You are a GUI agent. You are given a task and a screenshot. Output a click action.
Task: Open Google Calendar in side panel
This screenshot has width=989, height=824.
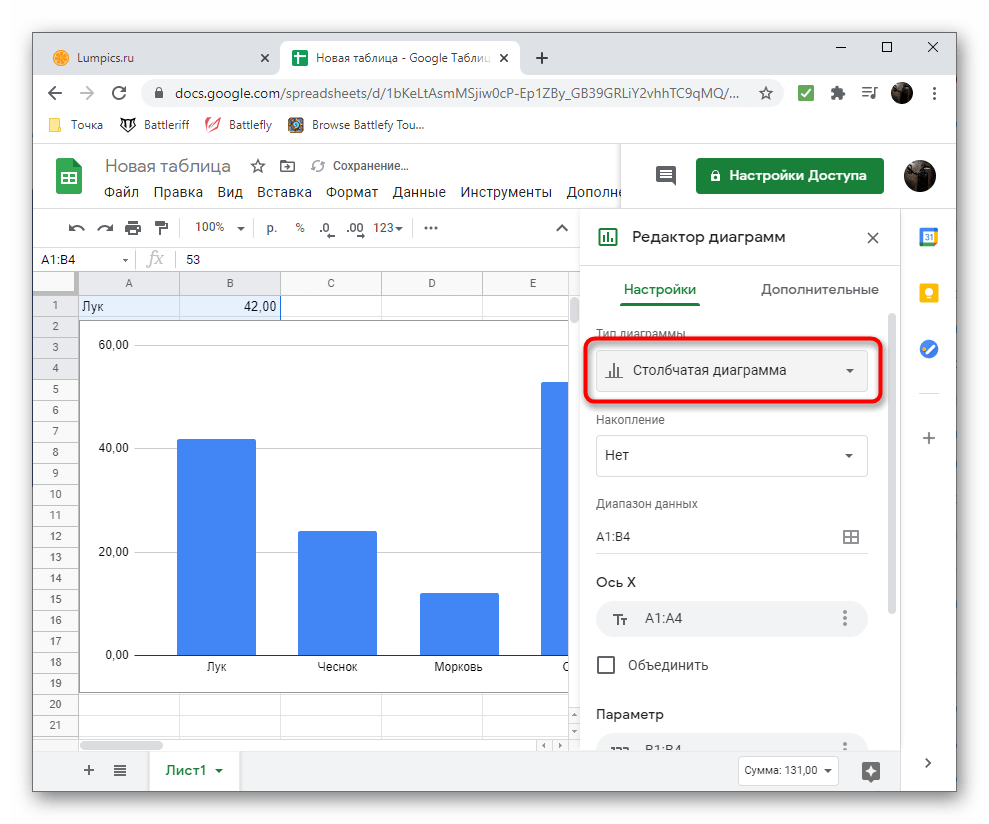(928, 237)
